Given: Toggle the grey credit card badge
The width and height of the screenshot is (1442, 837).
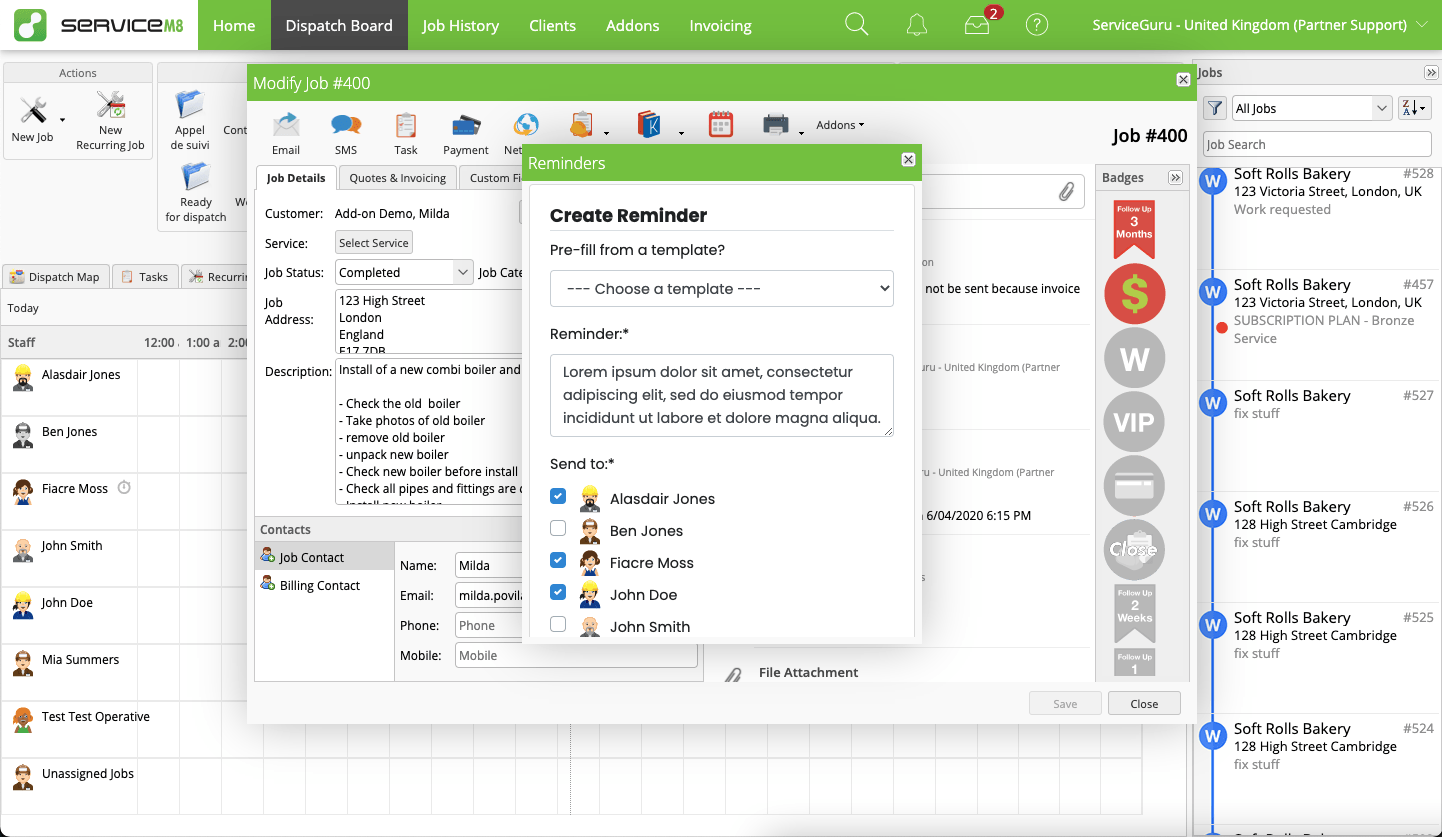Looking at the screenshot, I should tap(1135, 486).
